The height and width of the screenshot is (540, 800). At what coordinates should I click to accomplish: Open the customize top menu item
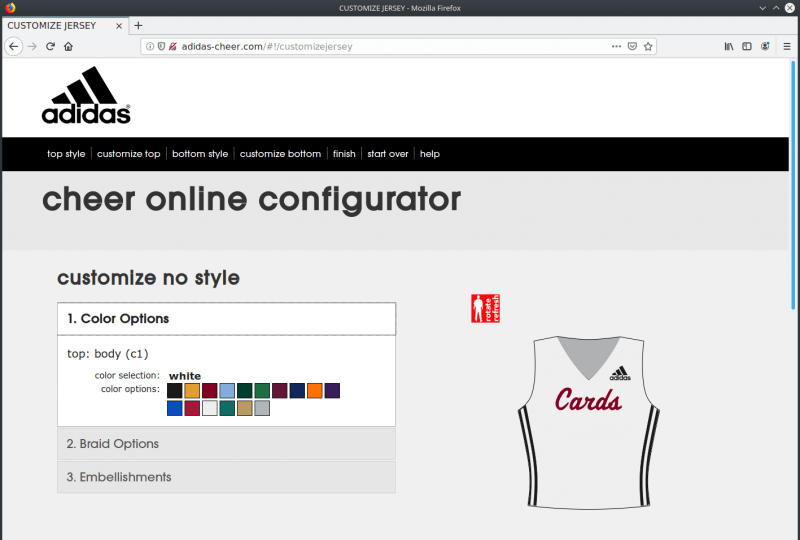tap(129, 154)
